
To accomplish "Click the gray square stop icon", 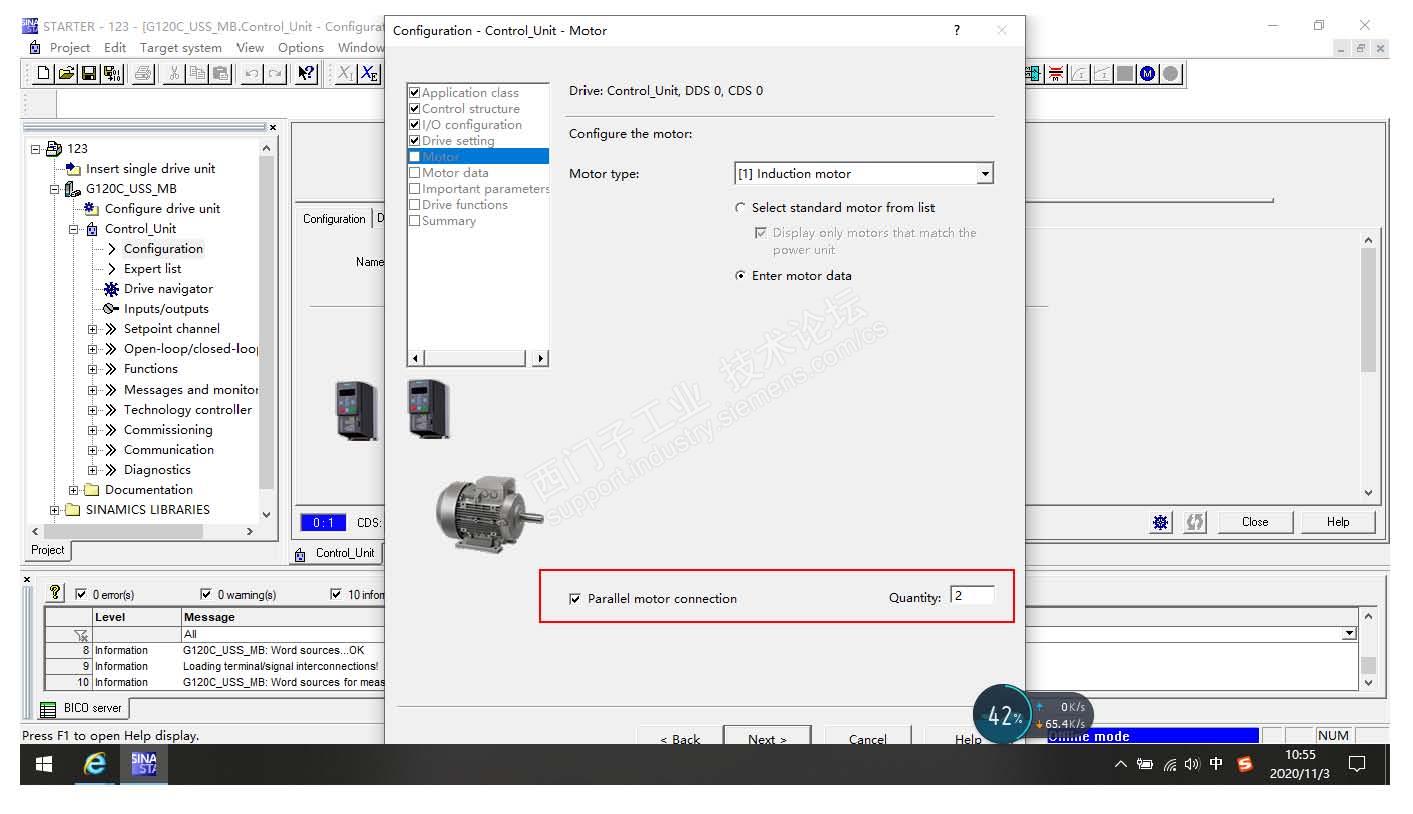I will coord(1125,73).
